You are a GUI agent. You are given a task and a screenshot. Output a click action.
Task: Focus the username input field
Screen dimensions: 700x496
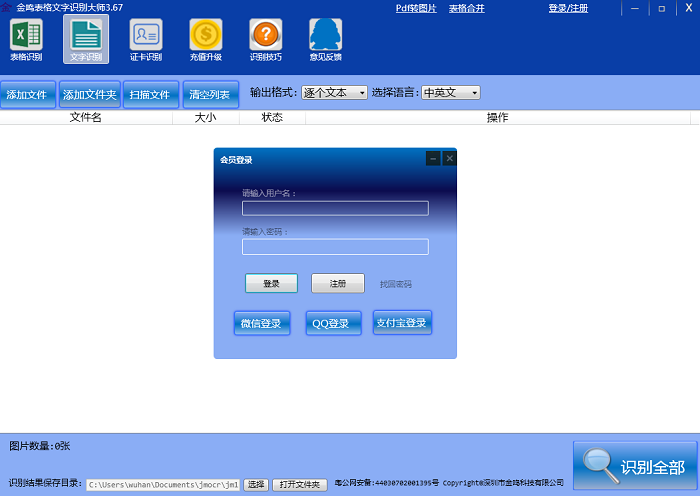[335, 208]
